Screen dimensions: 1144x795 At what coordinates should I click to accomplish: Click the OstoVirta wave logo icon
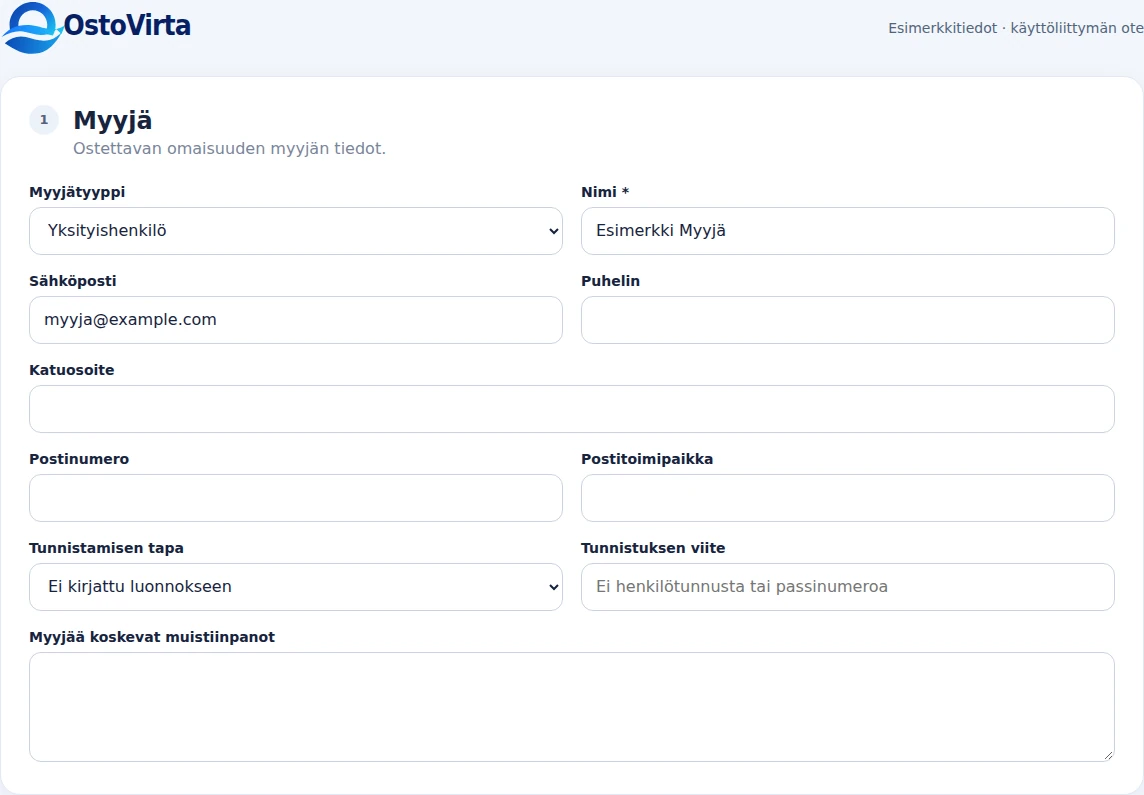[x=33, y=28]
